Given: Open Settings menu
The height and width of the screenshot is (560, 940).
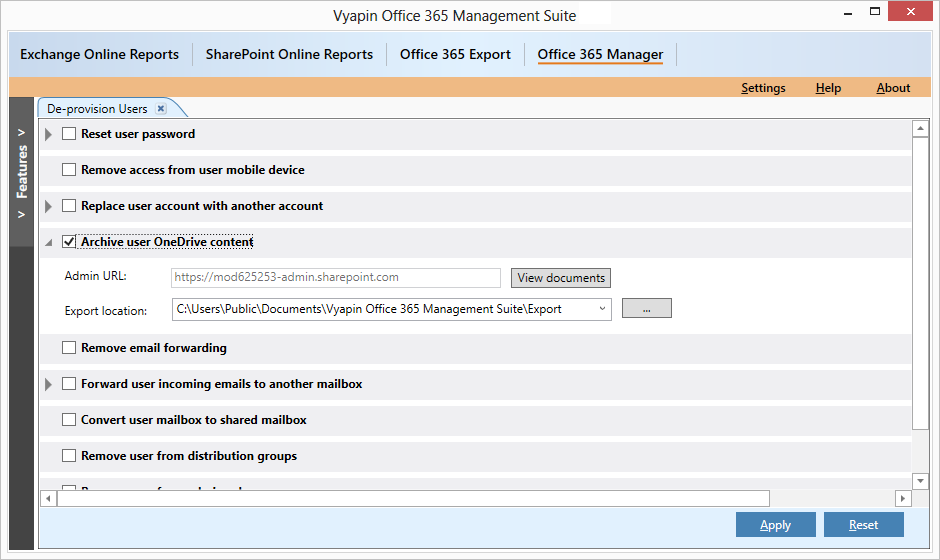Looking at the screenshot, I should [x=763, y=88].
